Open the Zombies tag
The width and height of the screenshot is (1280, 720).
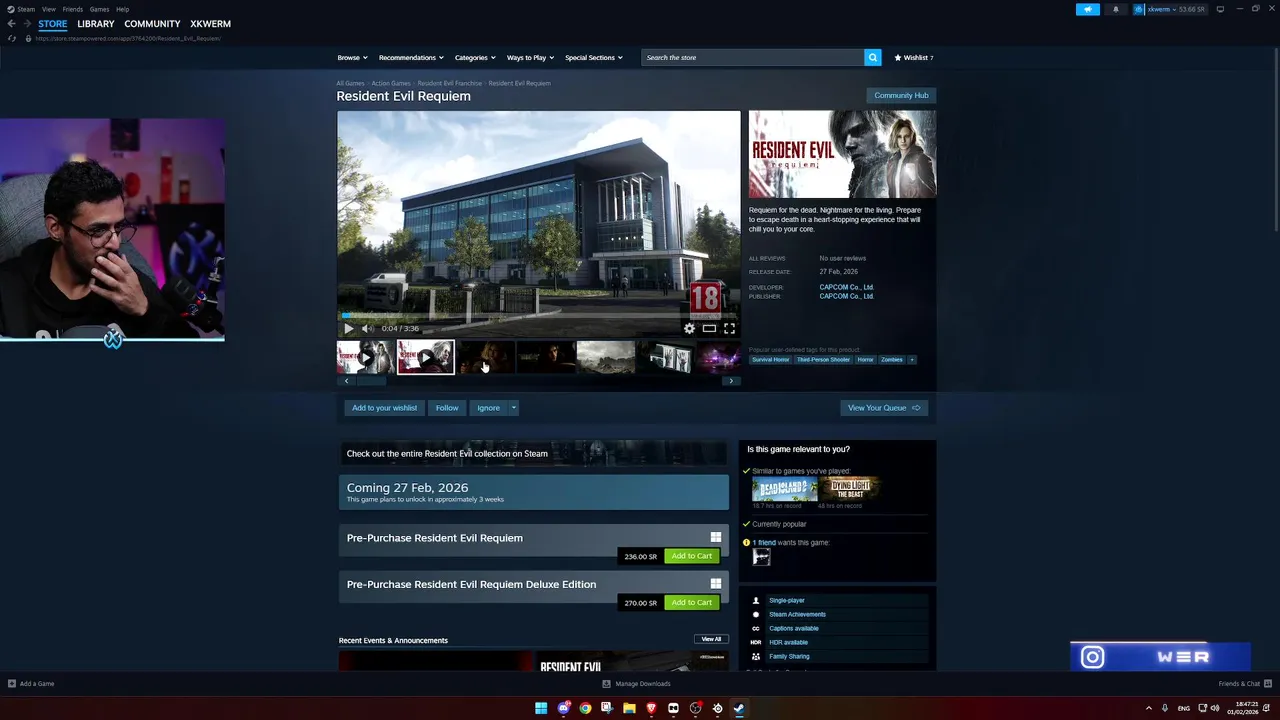891,359
